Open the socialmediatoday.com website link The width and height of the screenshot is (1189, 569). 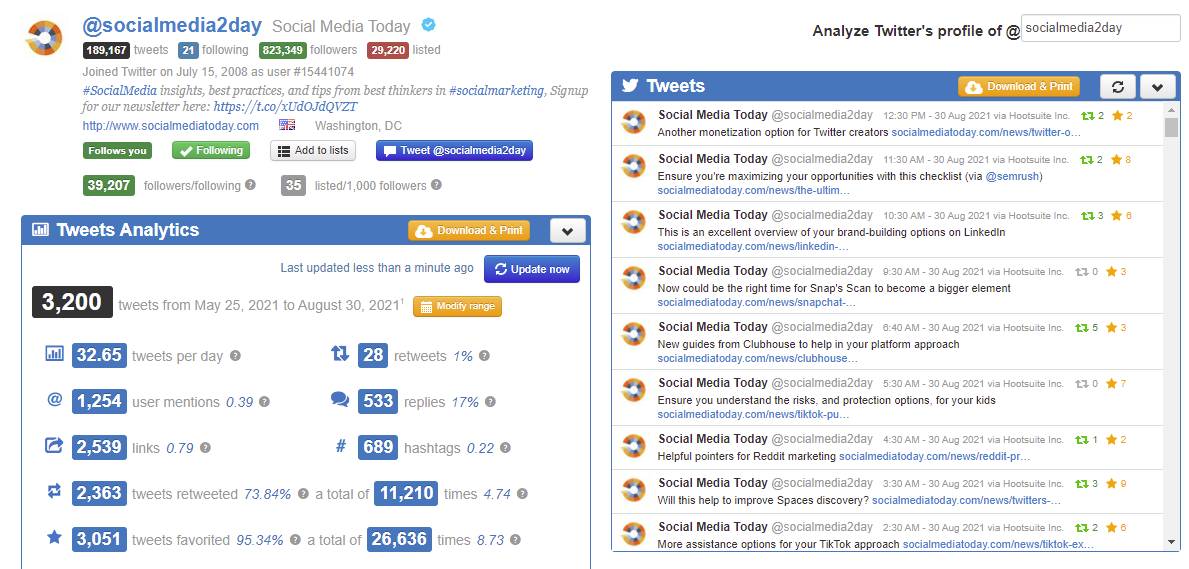pyautogui.click(x=171, y=126)
